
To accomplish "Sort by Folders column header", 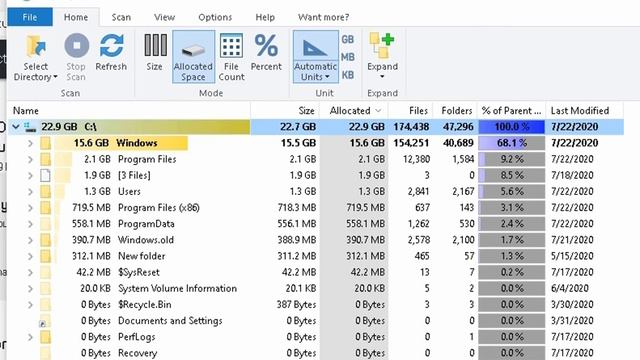I will pos(455,111).
